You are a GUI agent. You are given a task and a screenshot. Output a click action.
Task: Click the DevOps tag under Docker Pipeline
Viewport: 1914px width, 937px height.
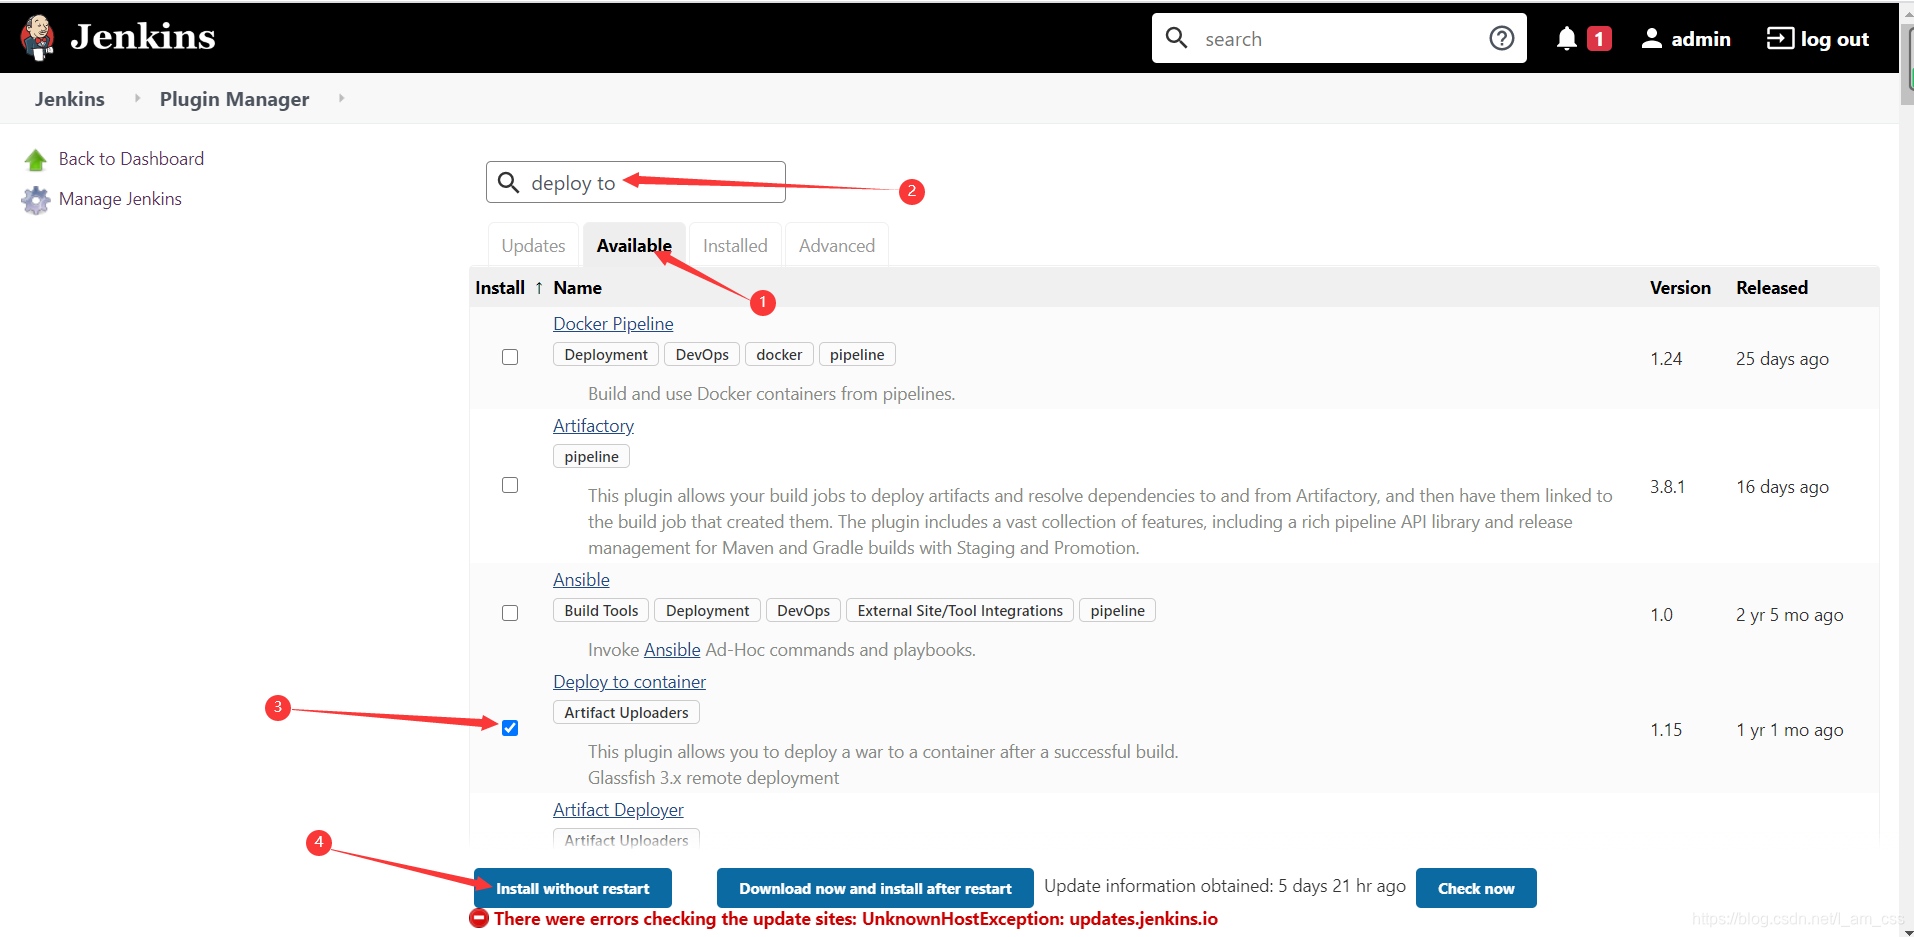(x=702, y=355)
